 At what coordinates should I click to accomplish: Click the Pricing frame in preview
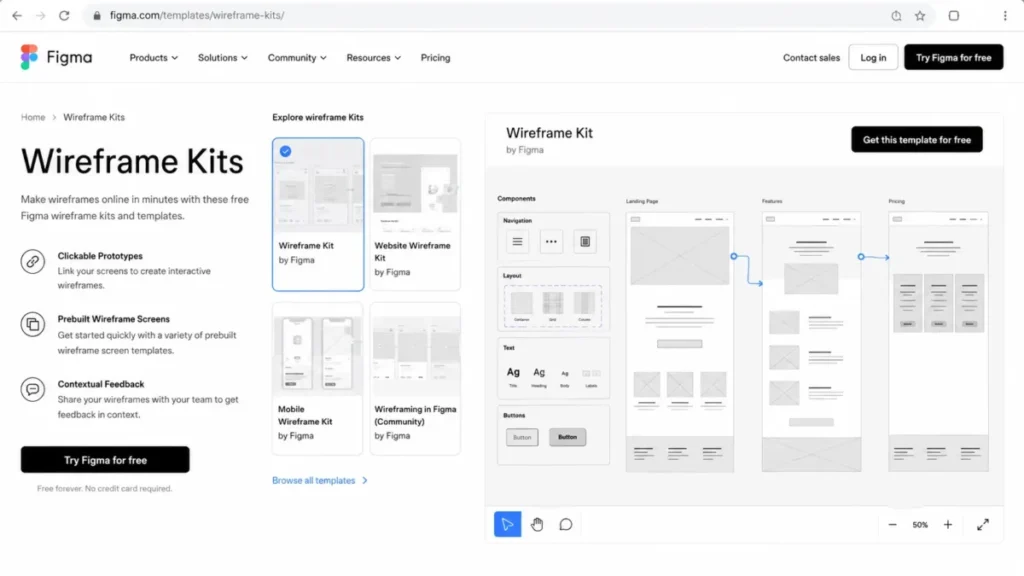pos(938,342)
